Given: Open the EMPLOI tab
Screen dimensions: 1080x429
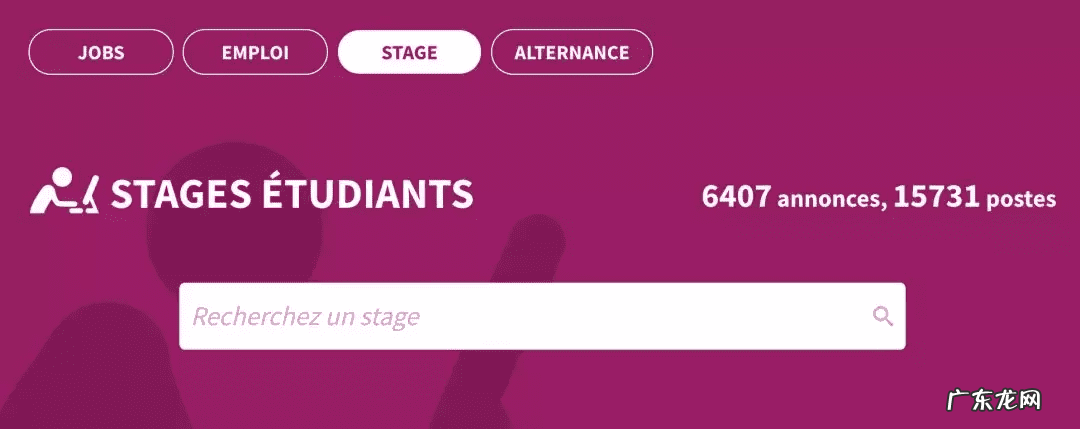Looking at the screenshot, I should tap(255, 53).
